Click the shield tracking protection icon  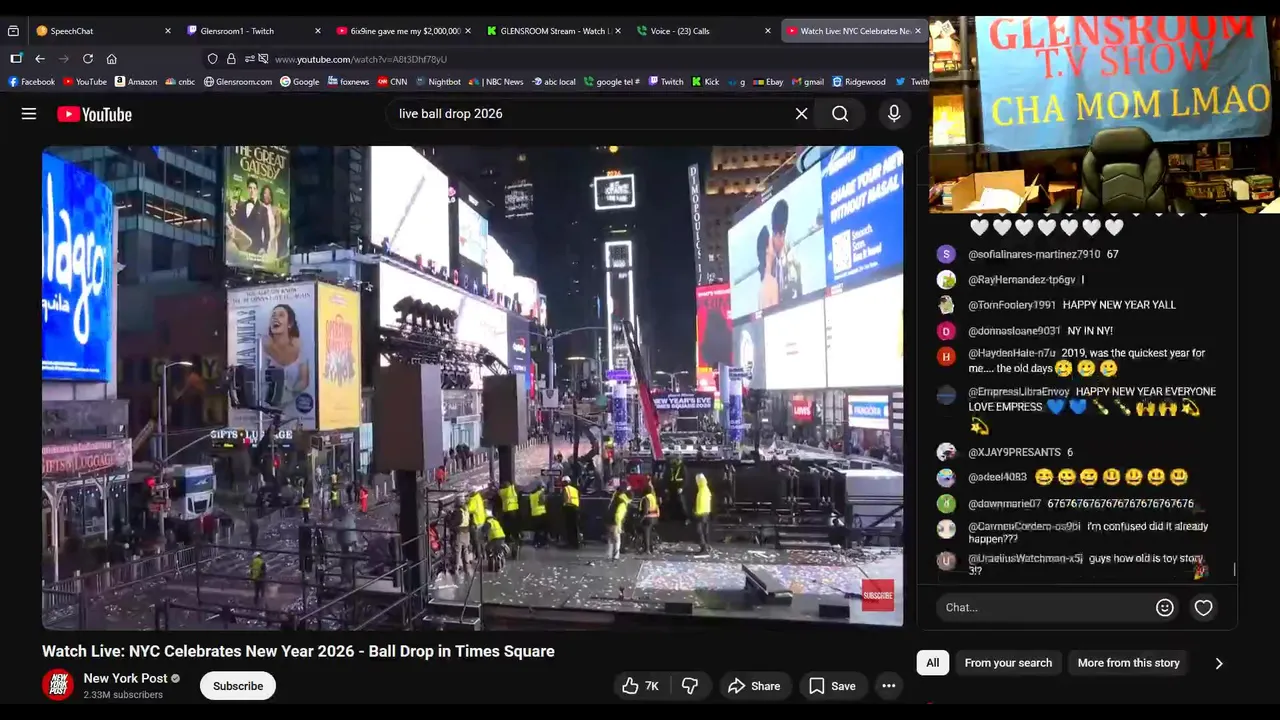[x=213, y=59]
